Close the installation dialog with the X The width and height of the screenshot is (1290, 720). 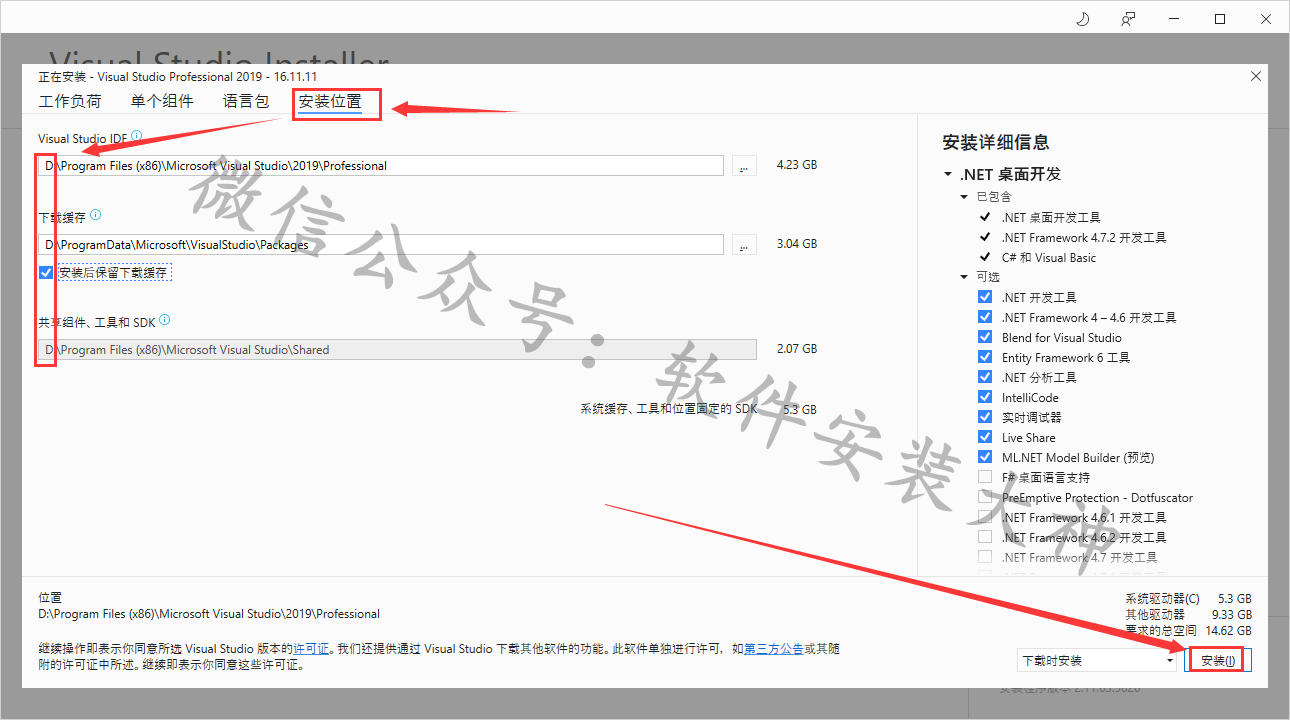1256,76
